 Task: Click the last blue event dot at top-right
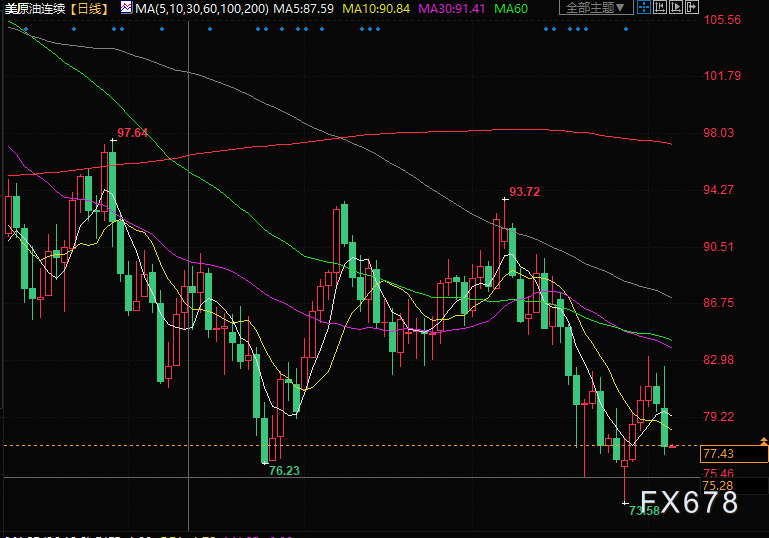pos(626,29)
